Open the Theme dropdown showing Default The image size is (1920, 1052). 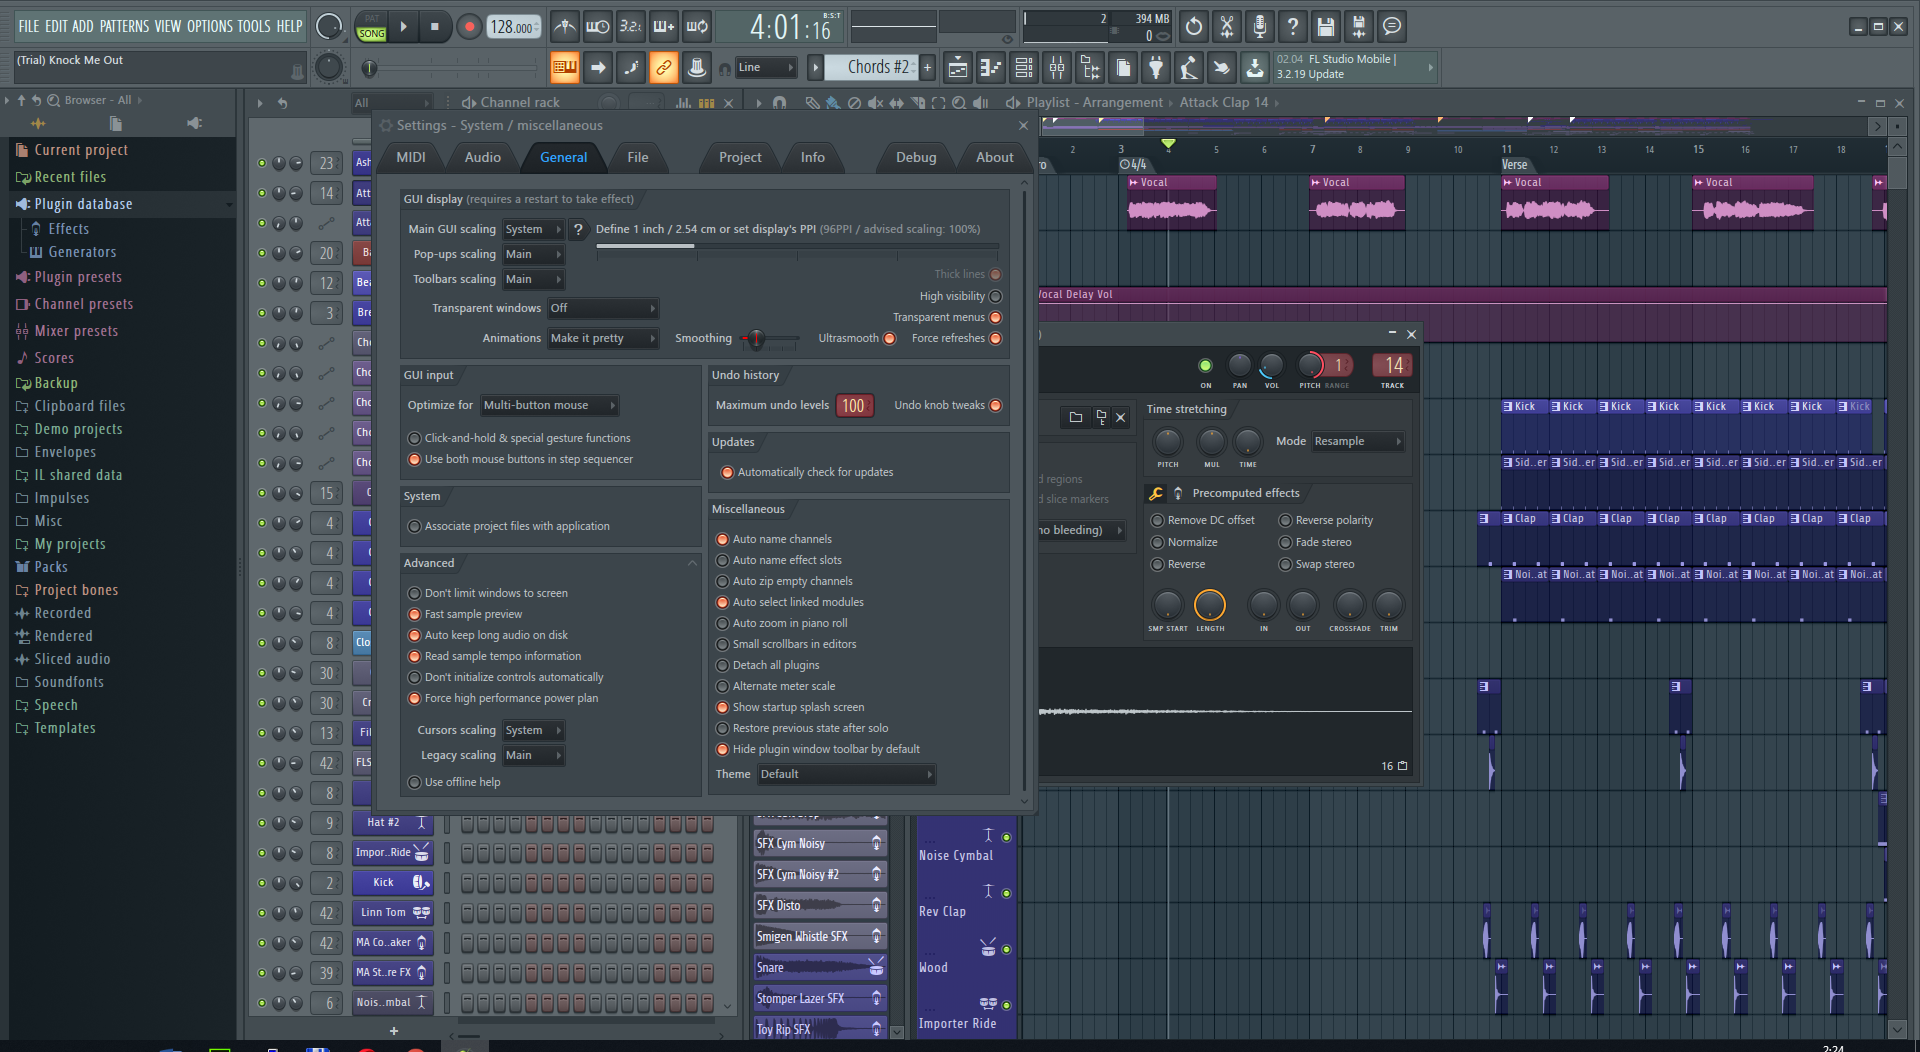click(846, 774)
